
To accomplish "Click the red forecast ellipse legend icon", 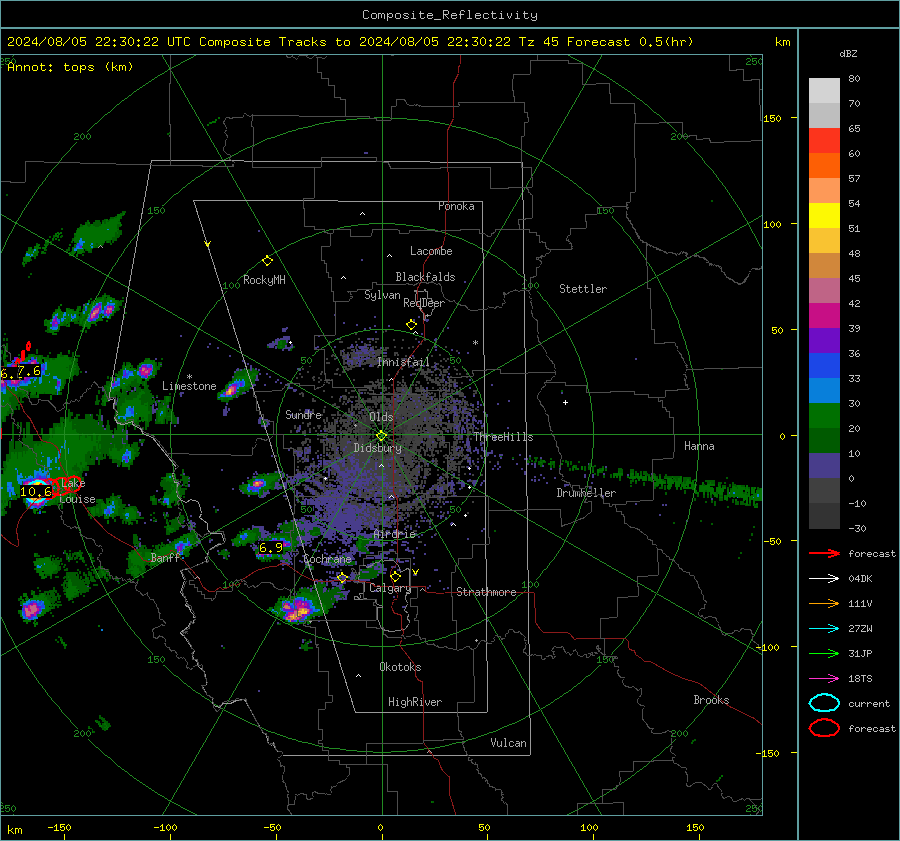I will tap(824, 728).
